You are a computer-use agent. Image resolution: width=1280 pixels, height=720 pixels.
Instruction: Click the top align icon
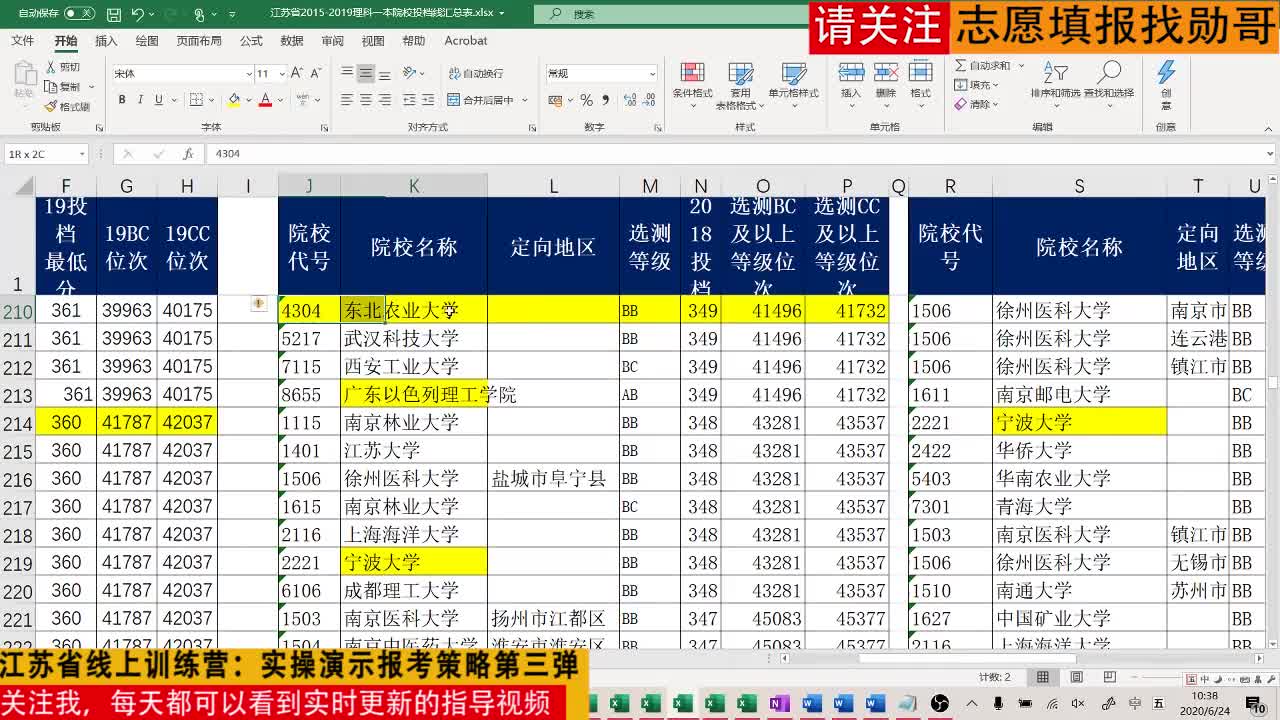coord(347,73)
